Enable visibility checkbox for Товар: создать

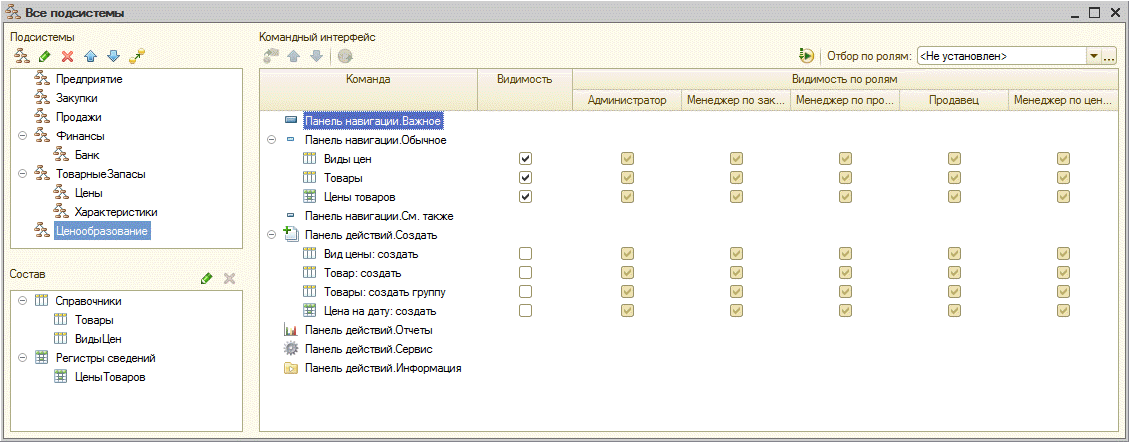[526, 273]
